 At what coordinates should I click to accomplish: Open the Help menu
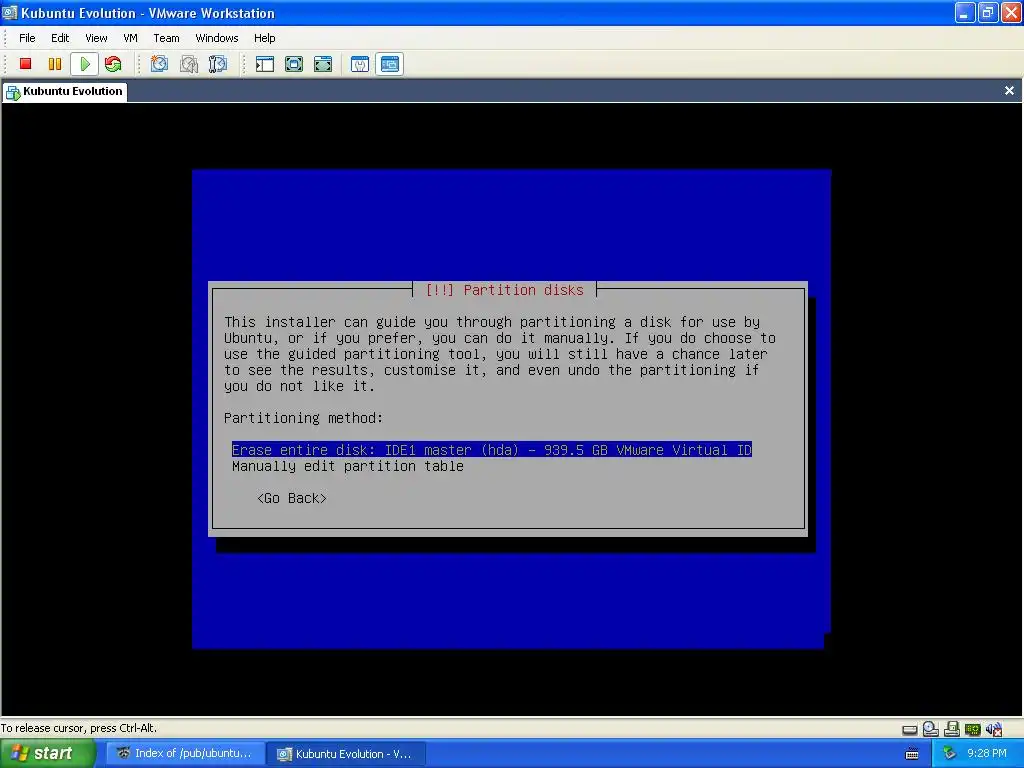pos(264,38)
